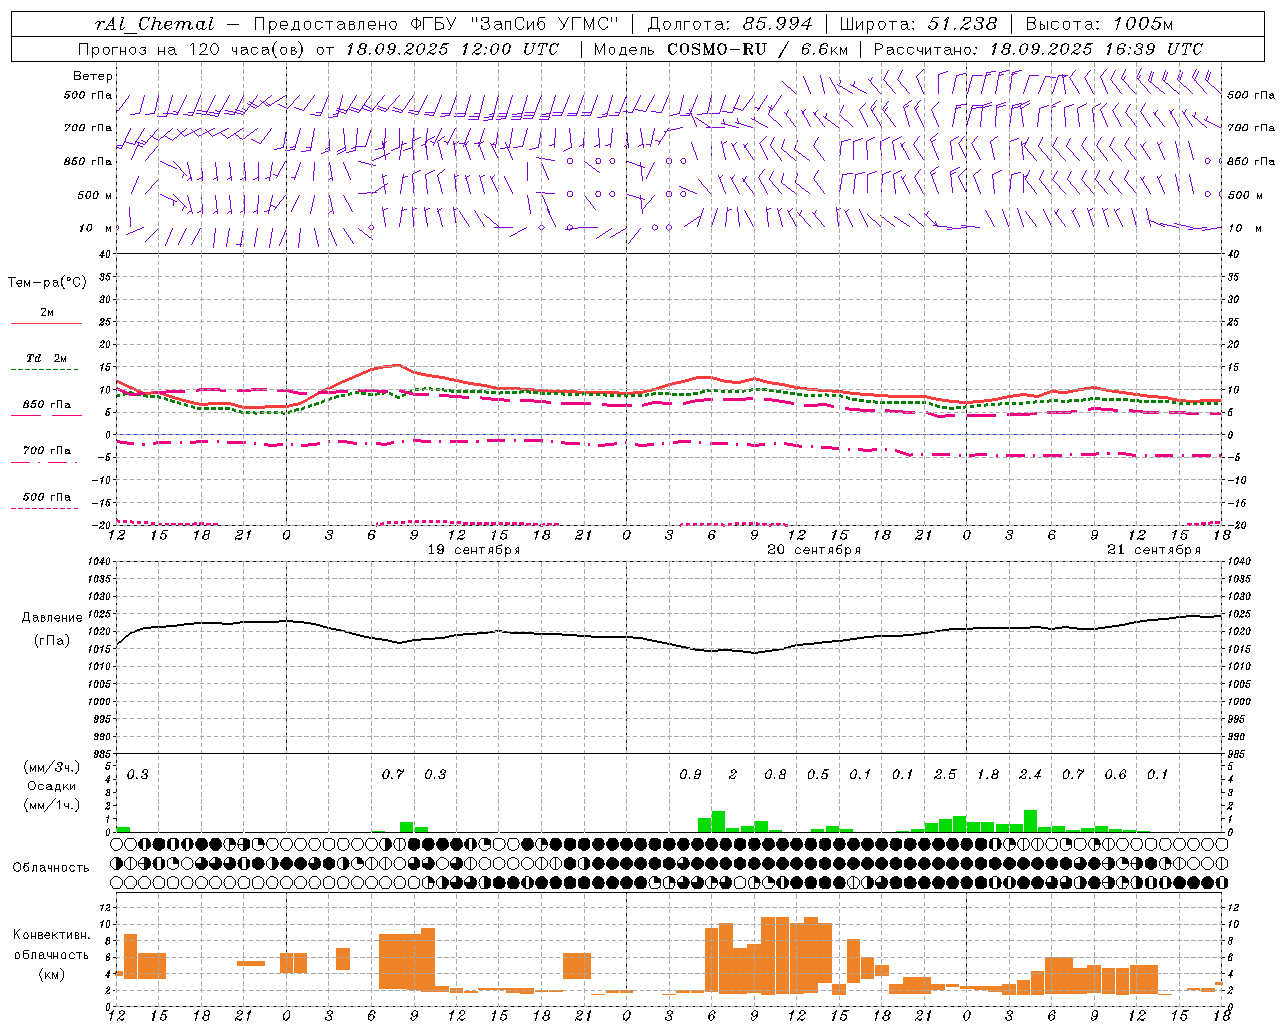The image size is (1280, 1024).
Task: Click the Осадки label
Action: 51,786
